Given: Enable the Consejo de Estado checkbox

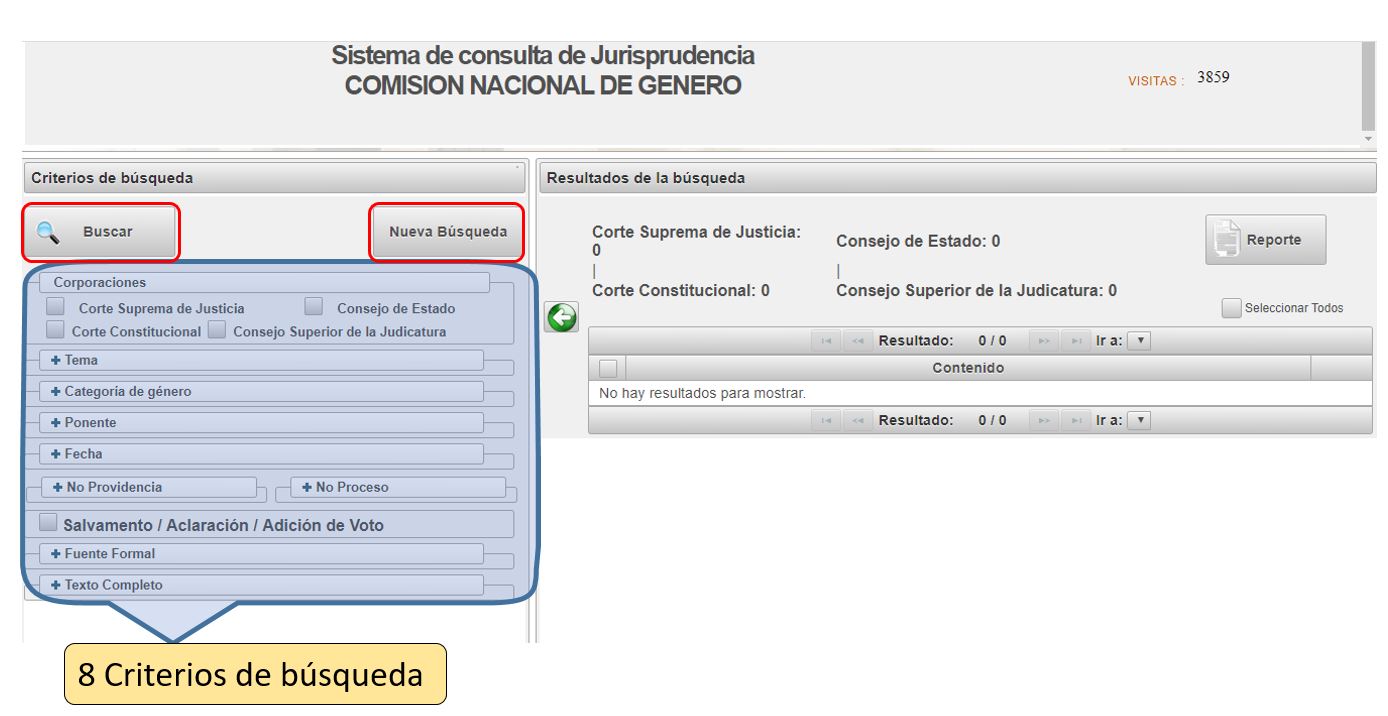Looking at the screenshot, I should pyautogui.click(x=314, y=307).
